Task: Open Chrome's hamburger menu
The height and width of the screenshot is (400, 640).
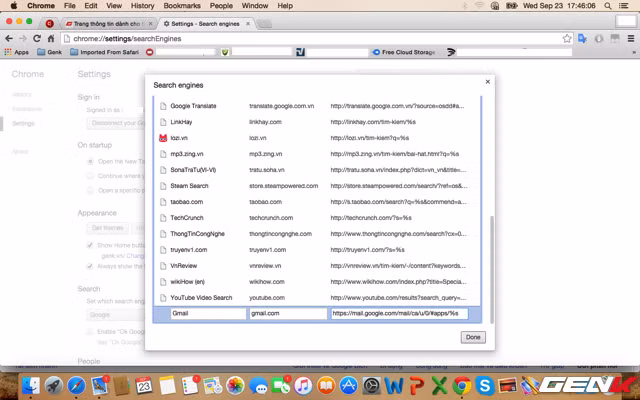Action: (x=630, y=38)
